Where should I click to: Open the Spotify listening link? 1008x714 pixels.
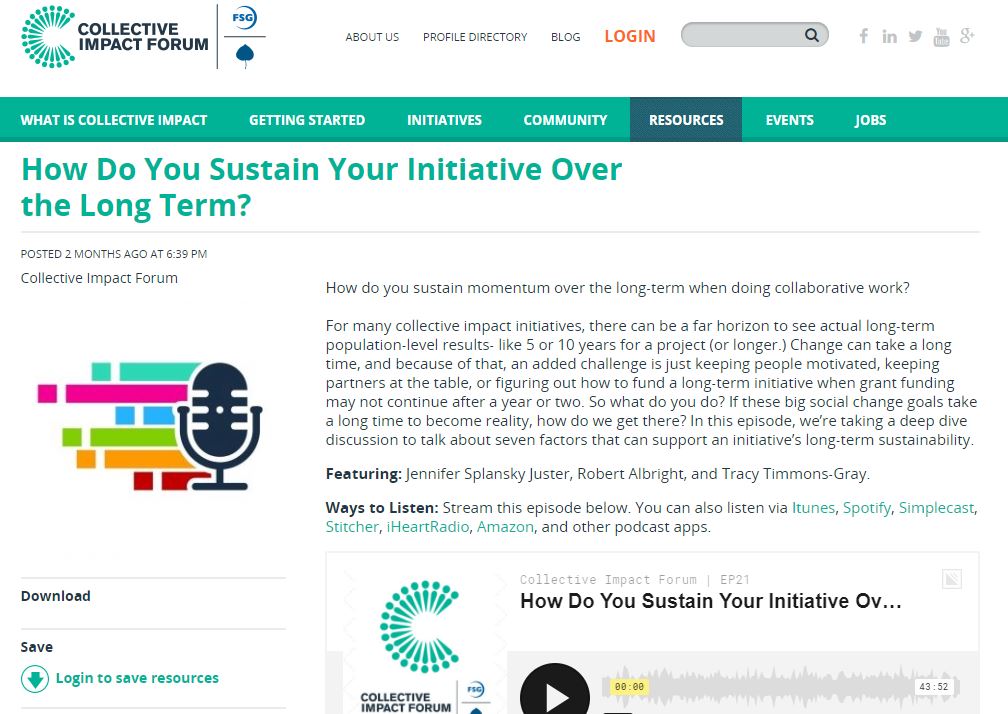(x=866, y=508)
